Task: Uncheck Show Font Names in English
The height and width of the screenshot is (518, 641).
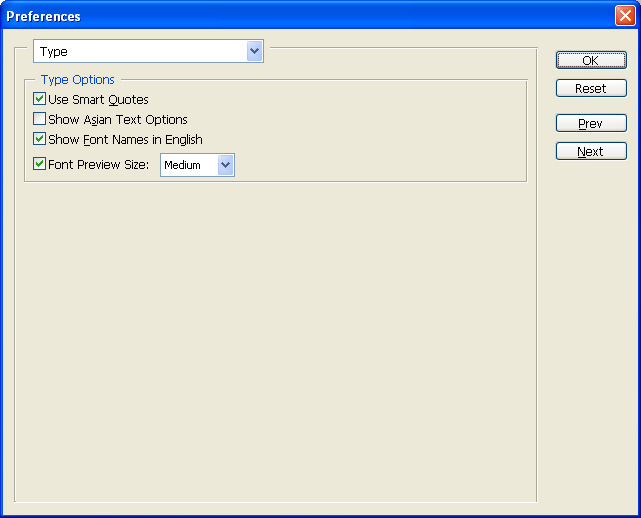Action: tap(39, 139)
